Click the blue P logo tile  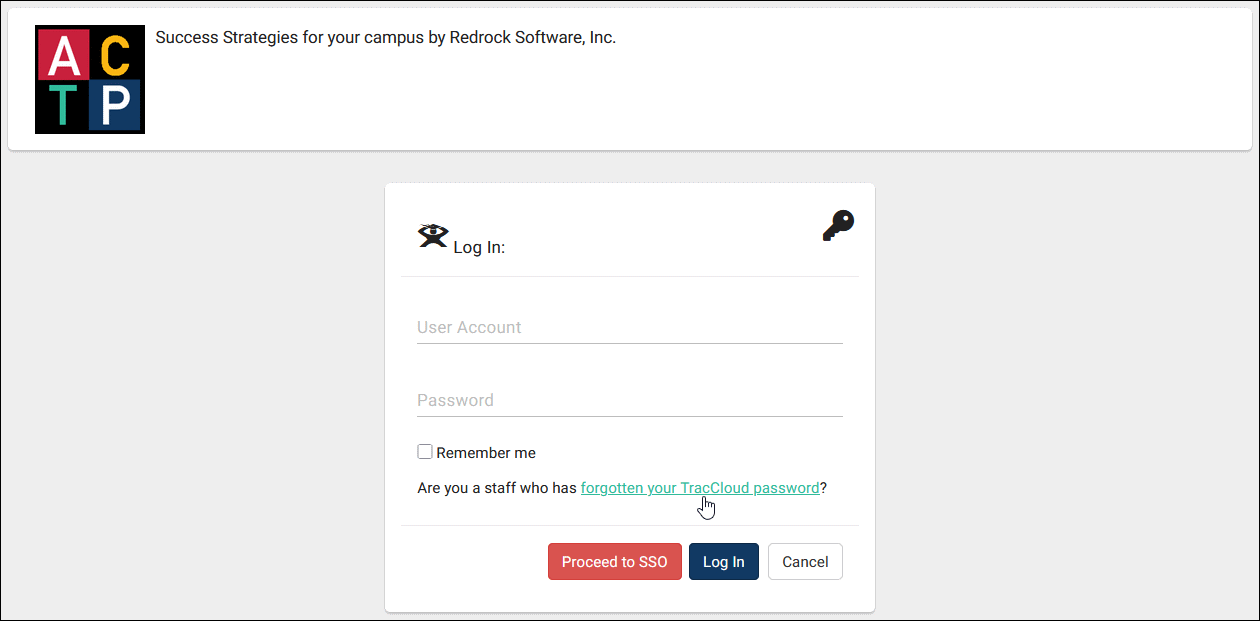pyautogui.click(x=115, y=106)
